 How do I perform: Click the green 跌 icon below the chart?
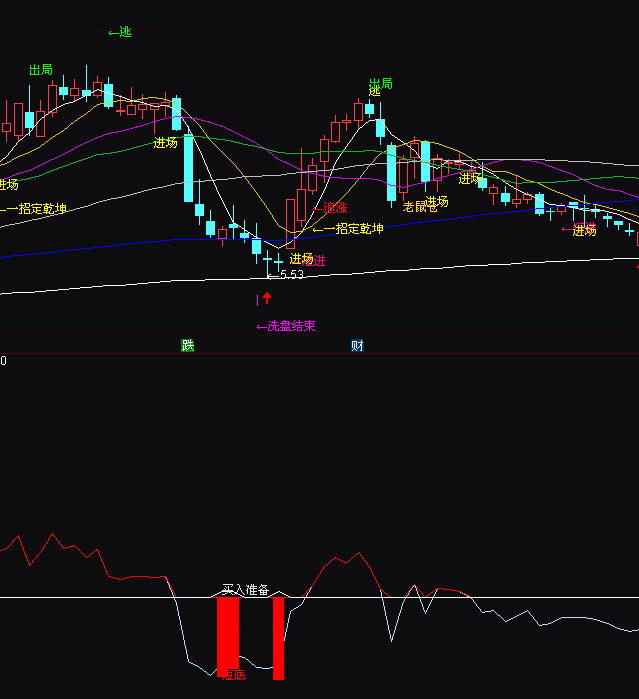188,346
